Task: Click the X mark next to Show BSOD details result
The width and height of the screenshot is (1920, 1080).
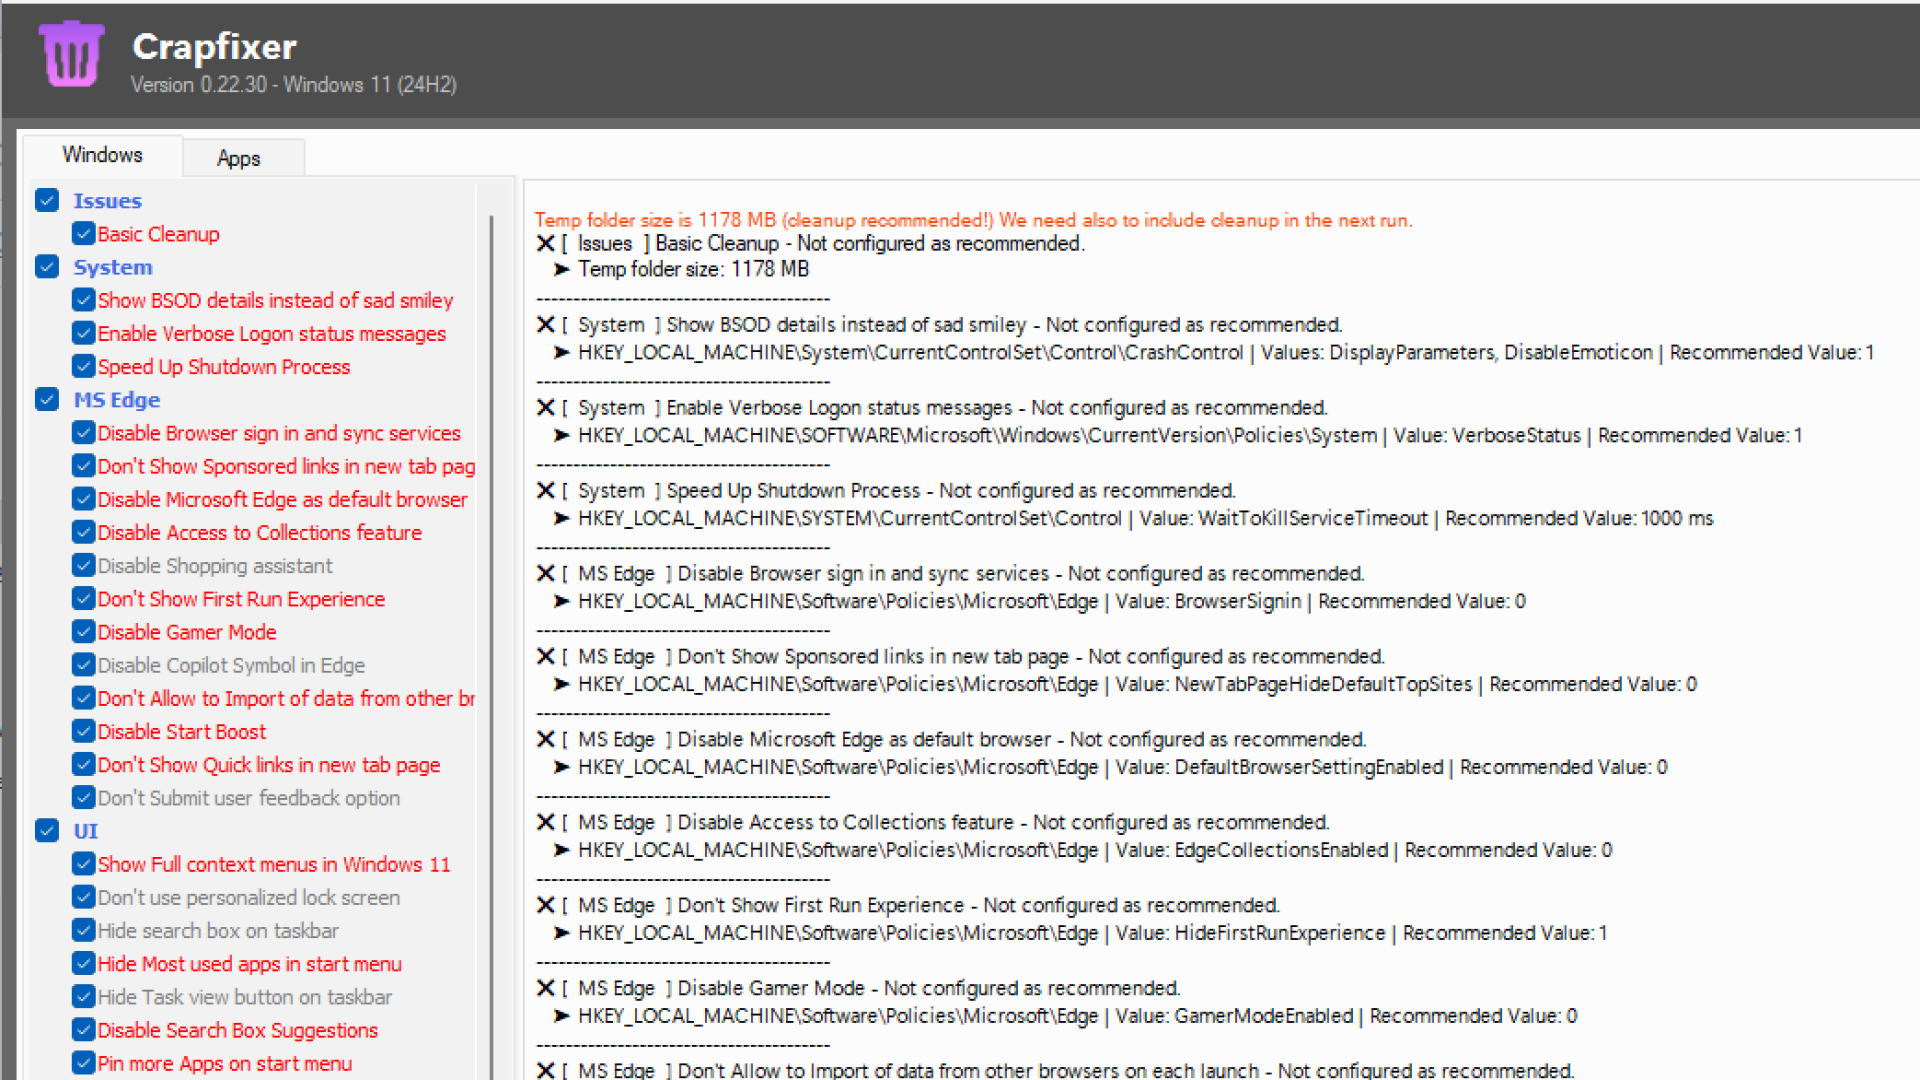Action: point(545,325)
